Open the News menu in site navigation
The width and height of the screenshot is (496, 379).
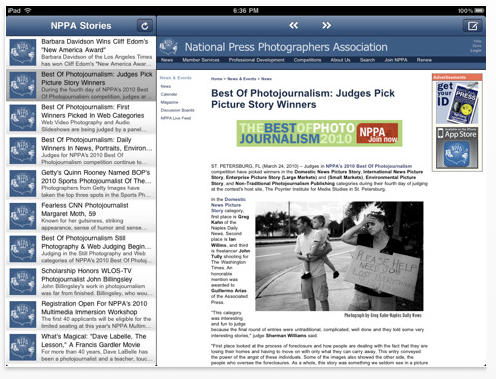tap(167, 60)
